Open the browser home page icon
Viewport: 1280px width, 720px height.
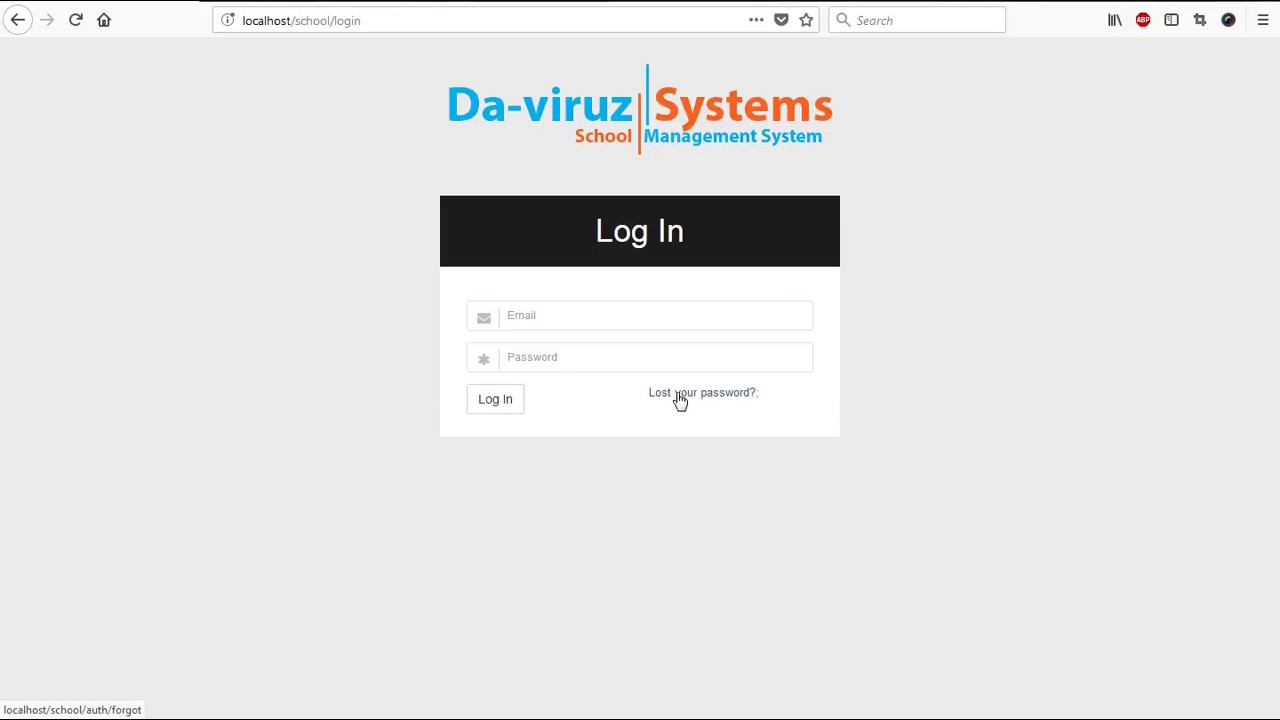click(104, 20)
